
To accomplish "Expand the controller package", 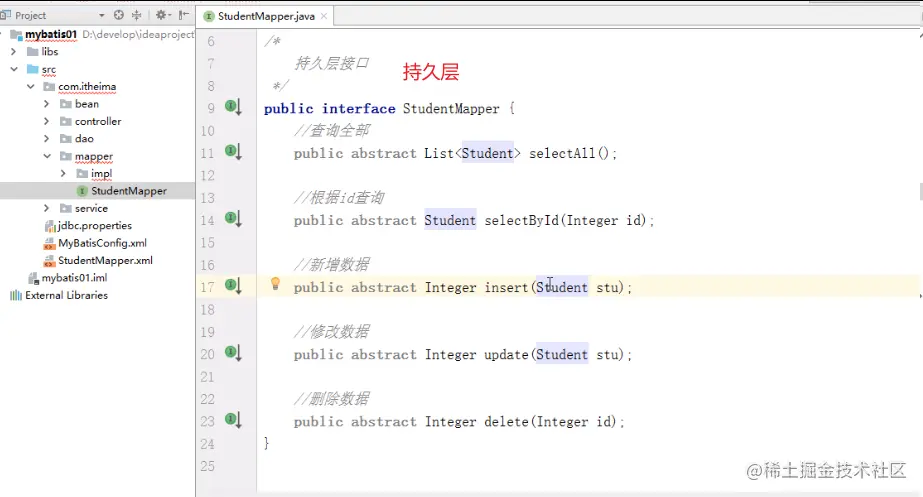I will click(x=47, y=121).
